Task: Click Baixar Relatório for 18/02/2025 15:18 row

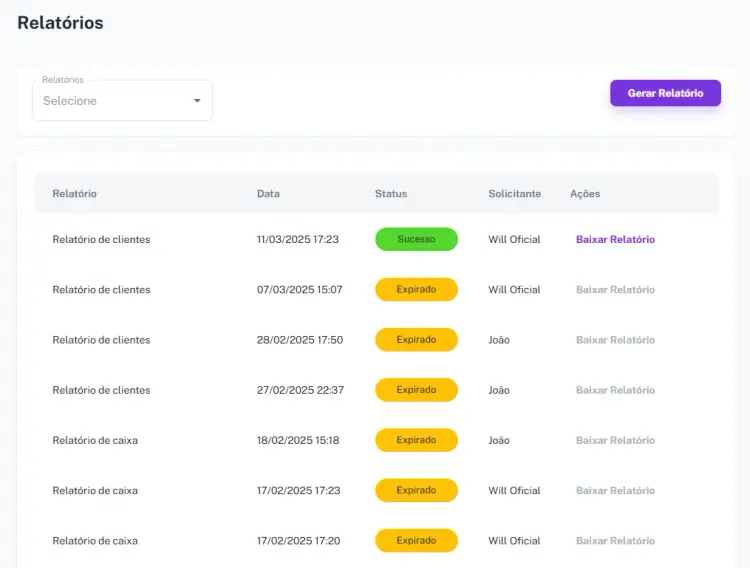Action: (x=615, y=440)
